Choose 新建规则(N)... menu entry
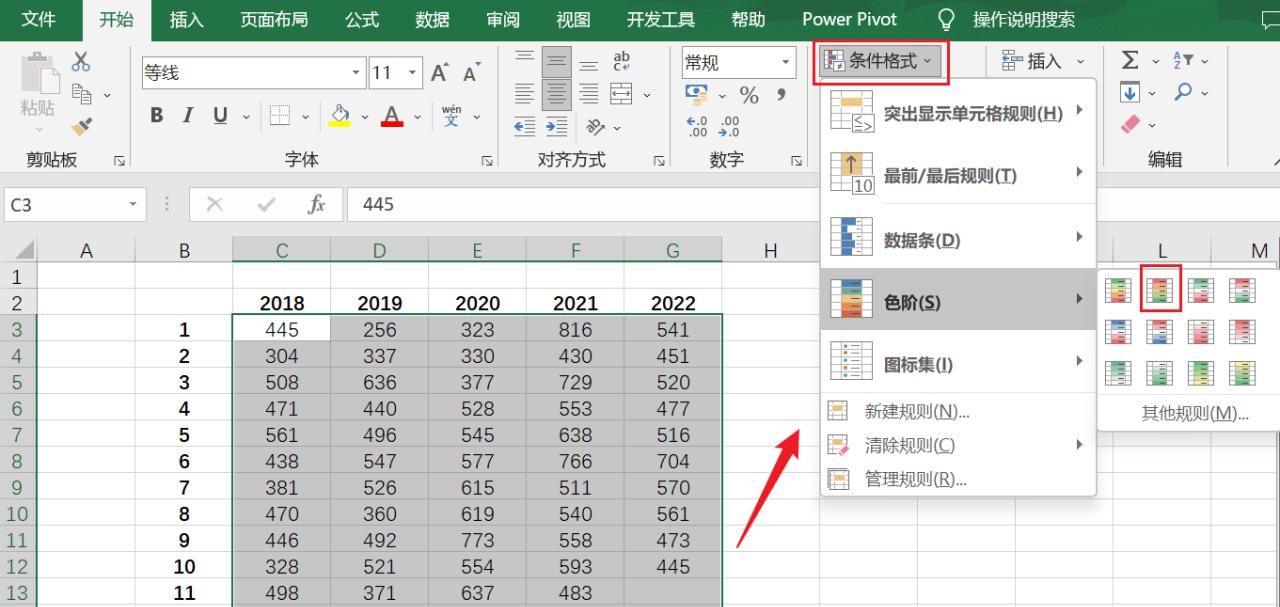1280x607 pixels. [958, 412]
